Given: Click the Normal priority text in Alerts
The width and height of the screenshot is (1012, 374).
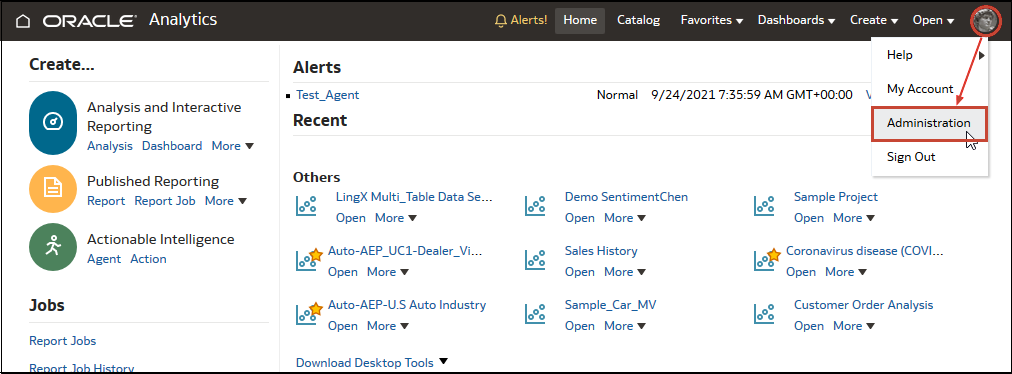Looking at the screenshot, I should click(x=617, y=95).
